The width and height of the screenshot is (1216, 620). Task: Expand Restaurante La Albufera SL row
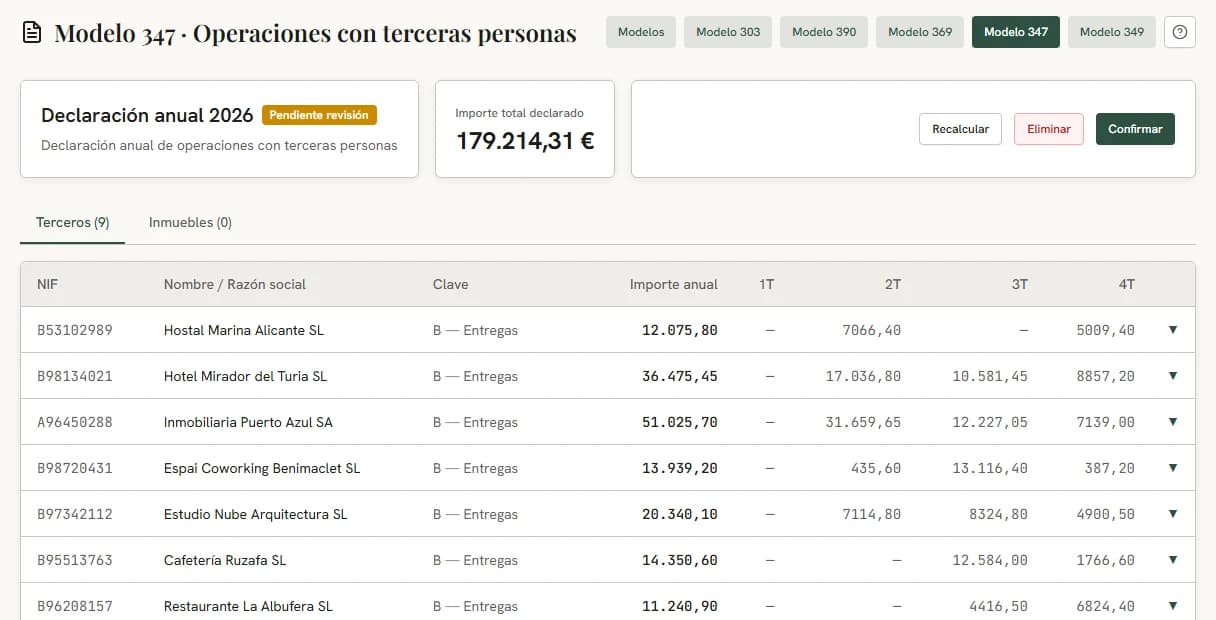point(1173,606)
